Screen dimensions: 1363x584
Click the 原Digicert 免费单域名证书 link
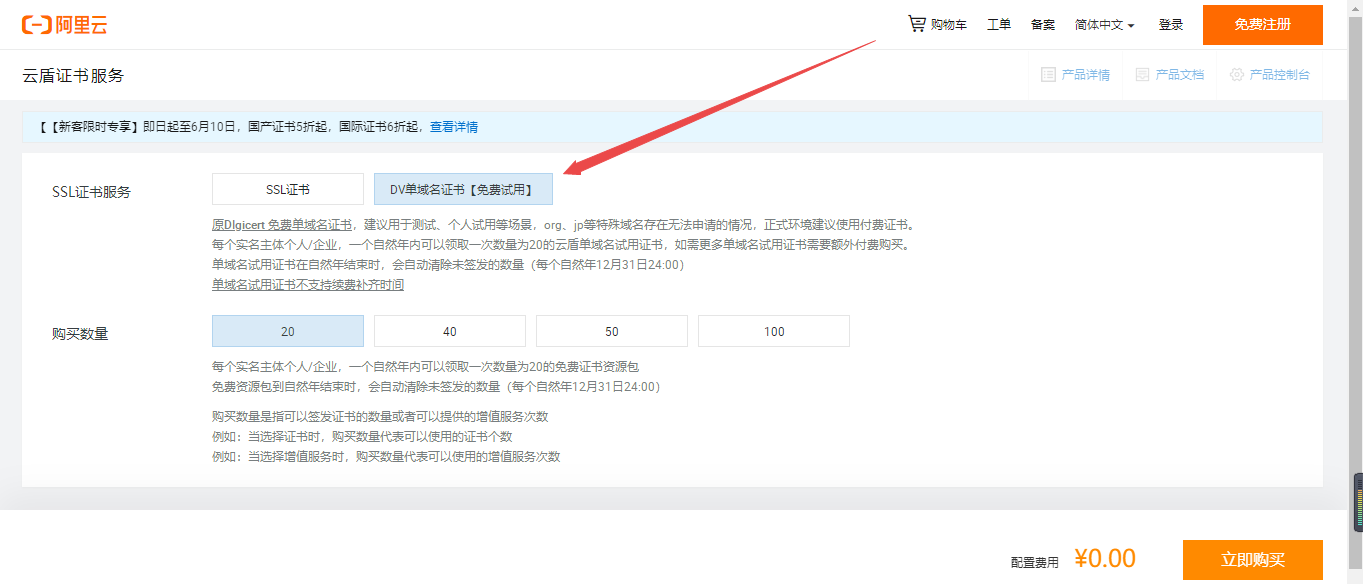click(x=282, y=225)
